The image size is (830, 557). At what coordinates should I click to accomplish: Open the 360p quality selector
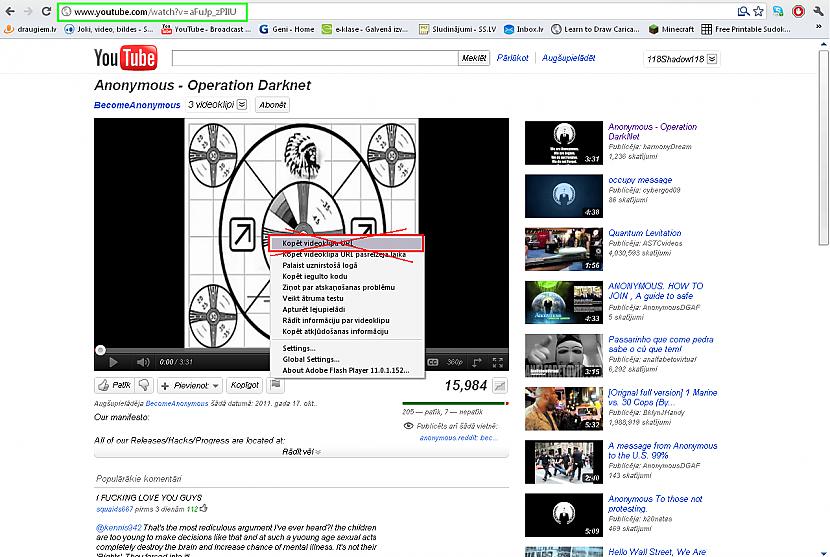tap(455, 362)
